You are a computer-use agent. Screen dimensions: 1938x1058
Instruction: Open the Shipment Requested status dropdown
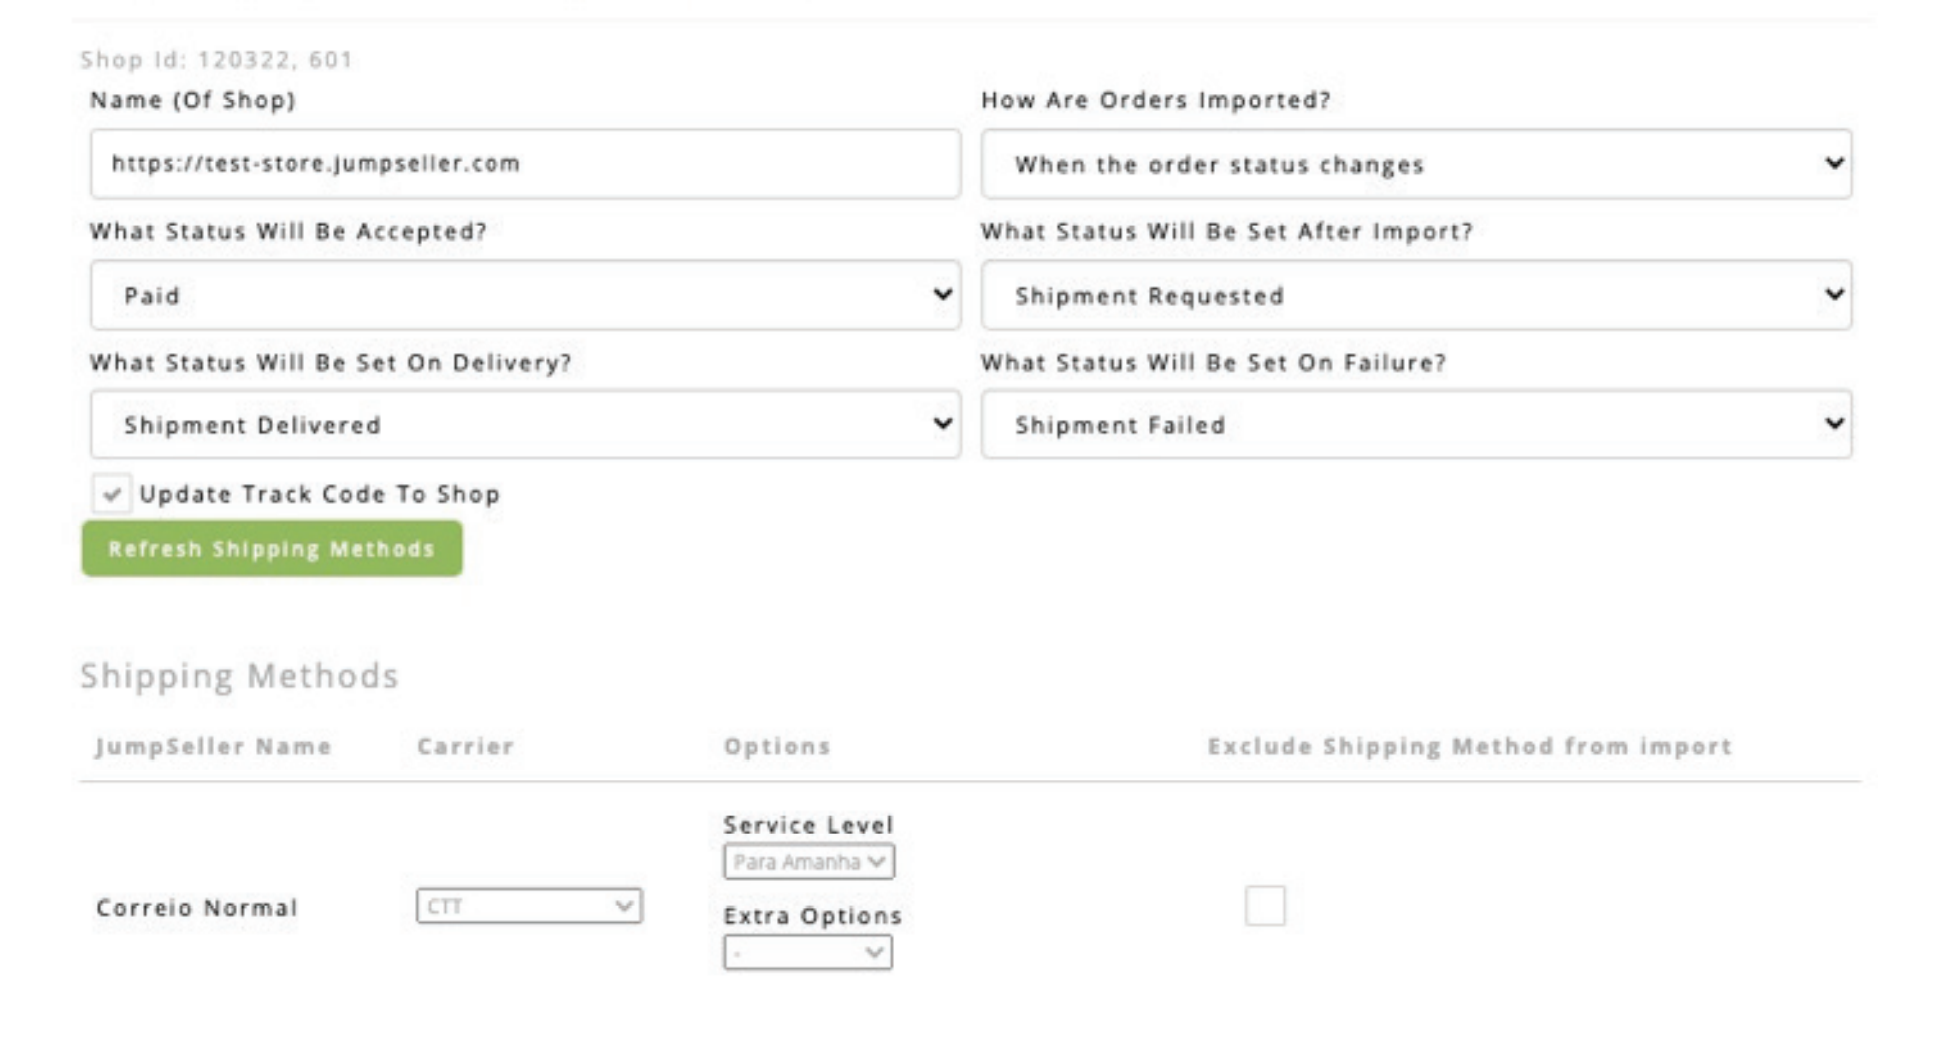(x=1415, y=295)
